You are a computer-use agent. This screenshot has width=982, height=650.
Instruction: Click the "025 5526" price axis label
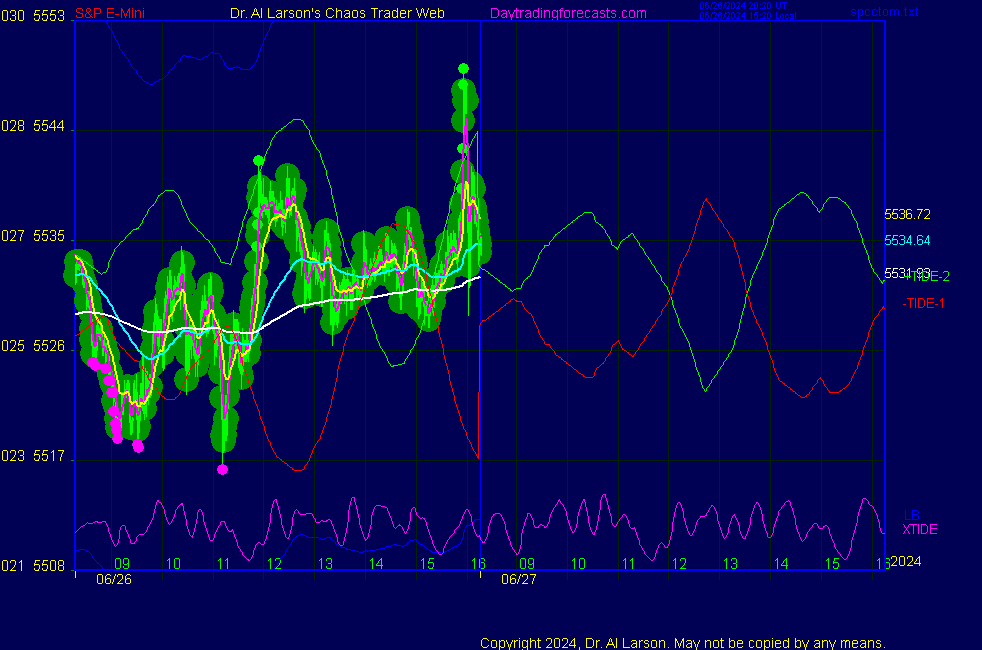click(33, 346)
